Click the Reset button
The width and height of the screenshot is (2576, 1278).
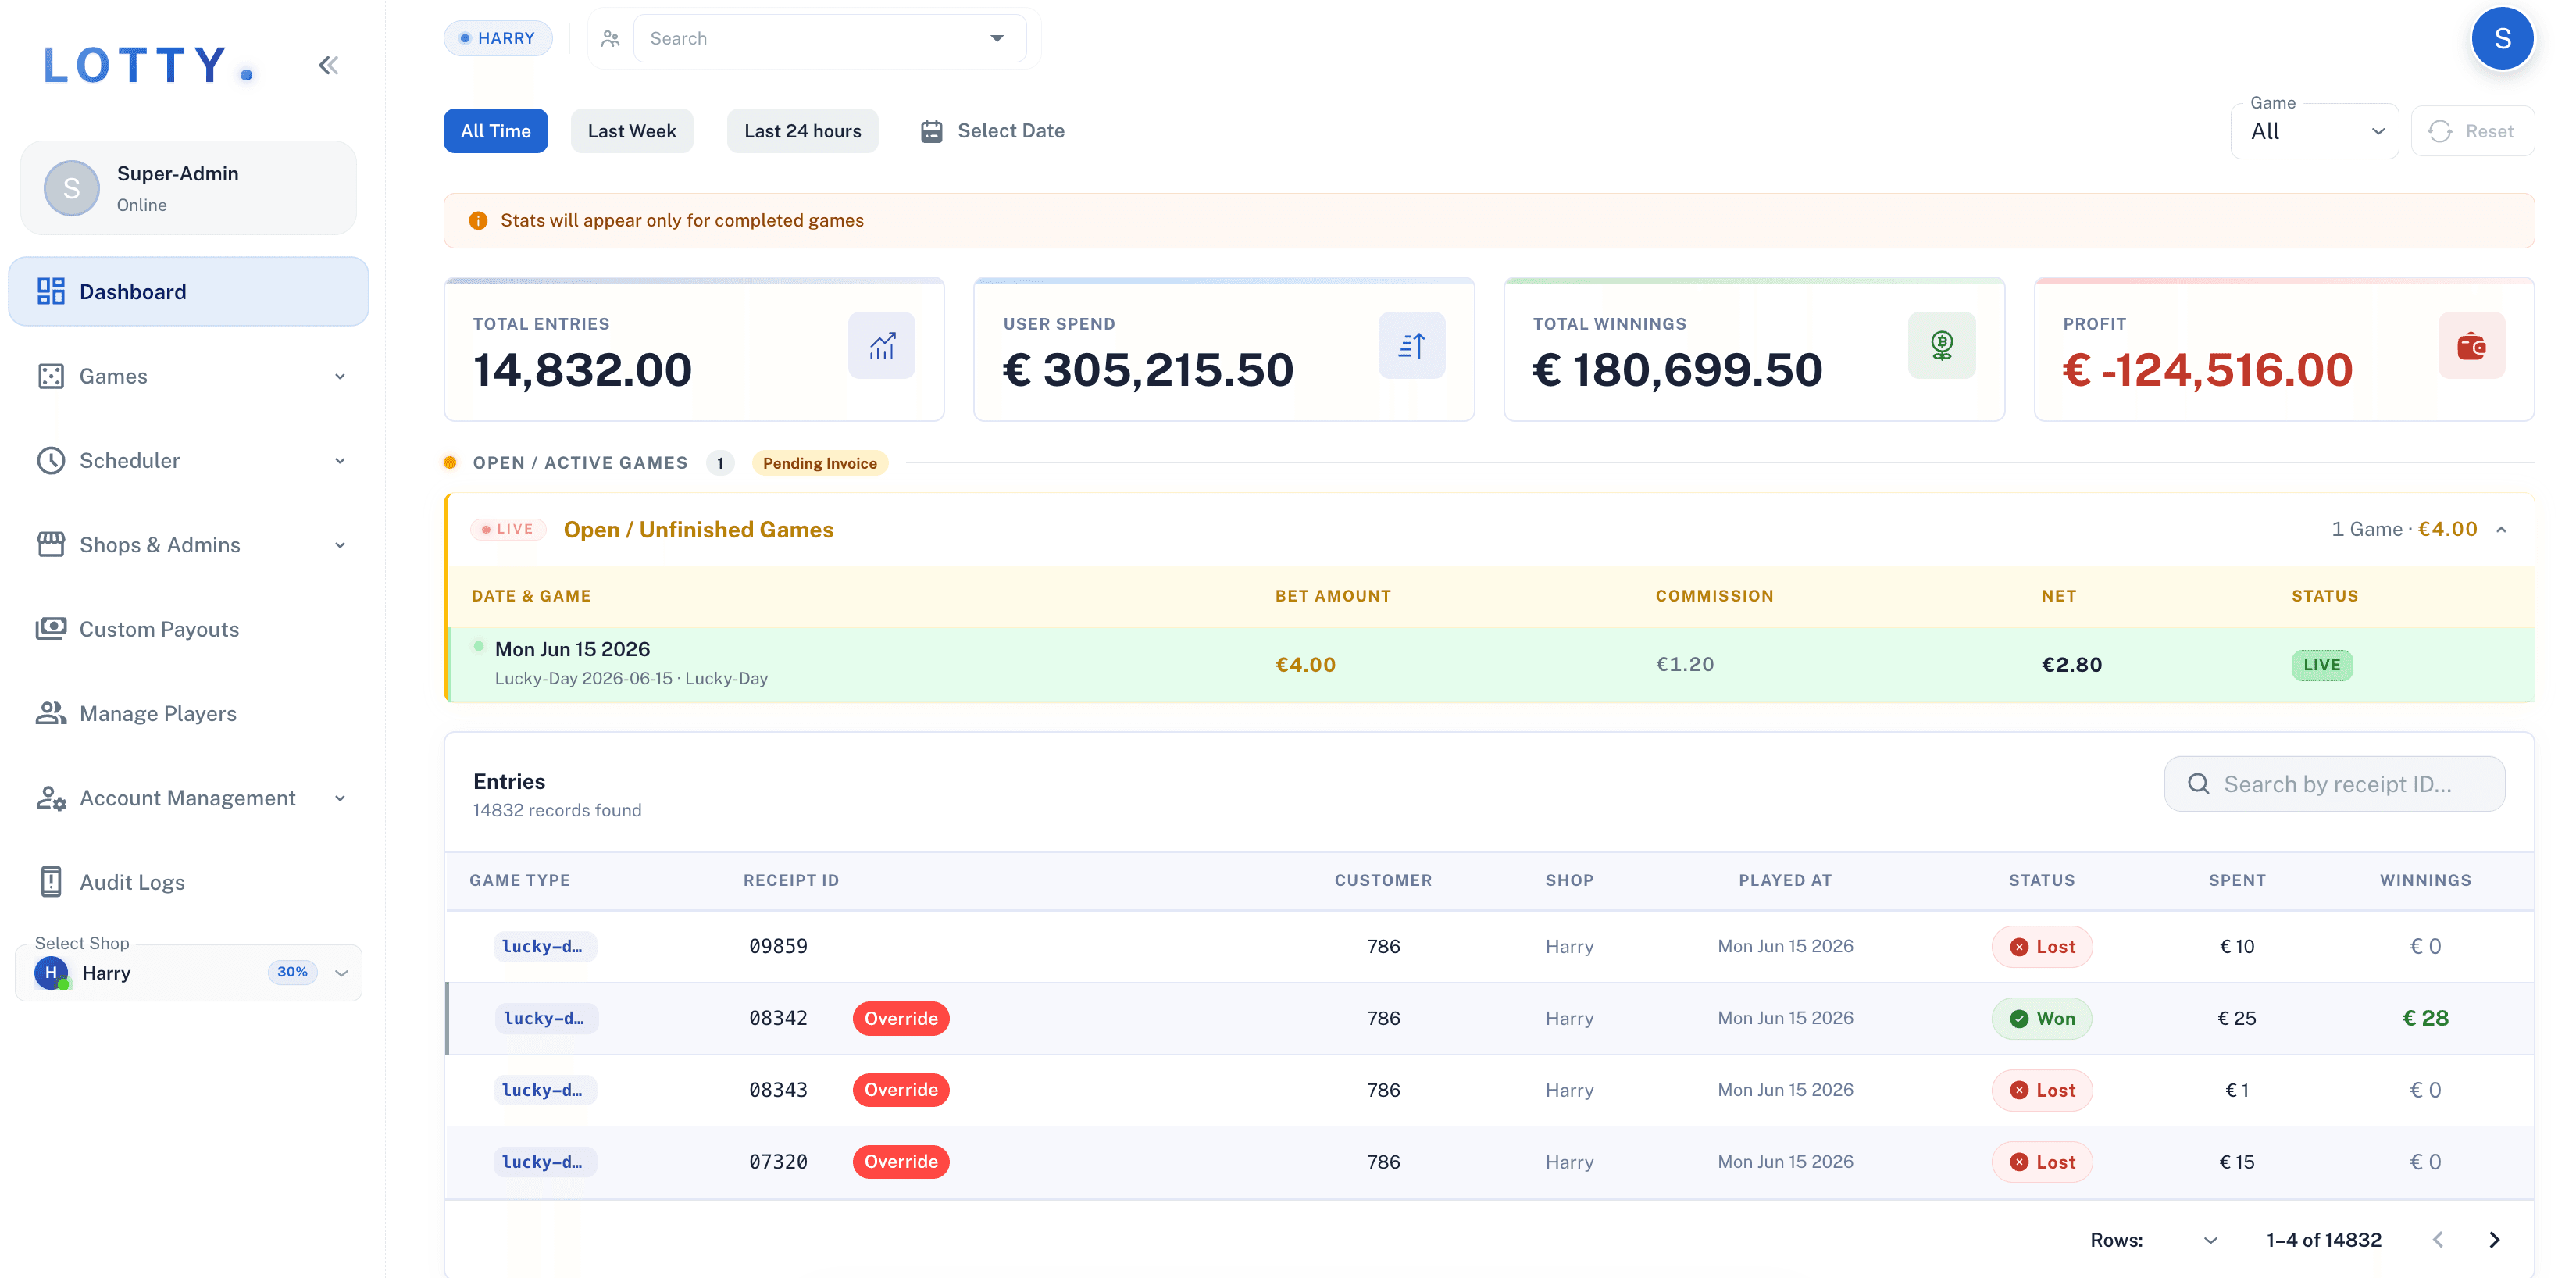click(2472, 132)
